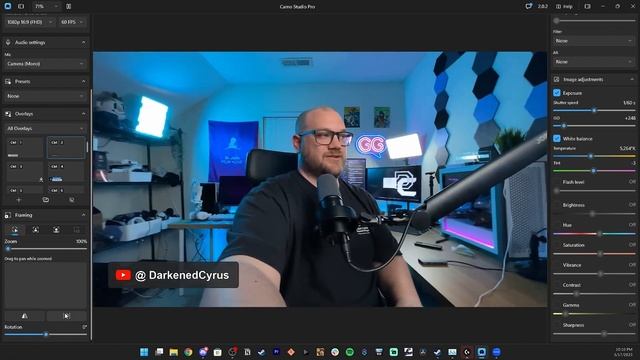
Task: Select overlay thumbnail Ctrl 3
Action: pos(25,172)
